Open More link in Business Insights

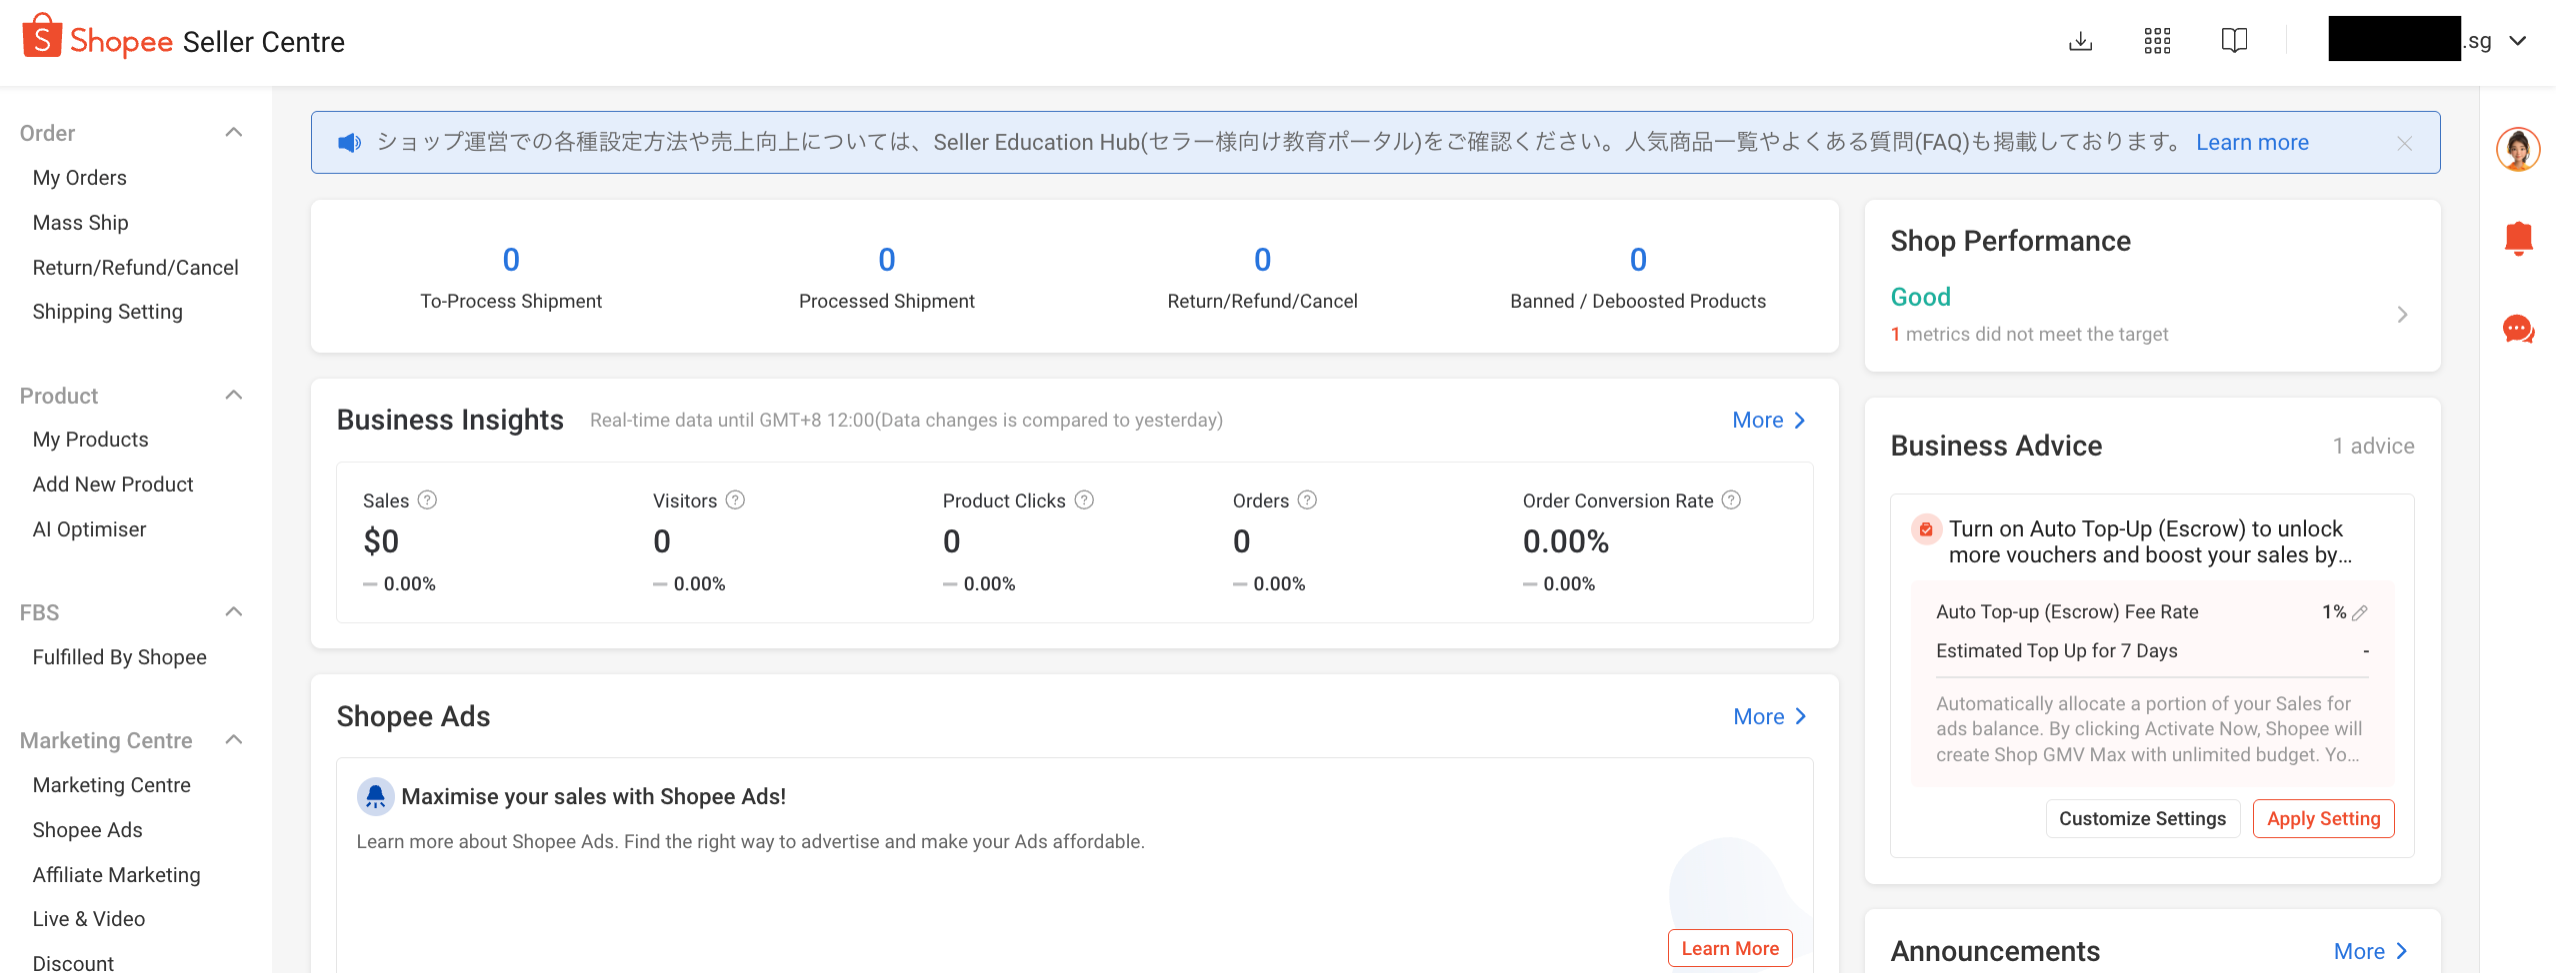pos(1768,420)
